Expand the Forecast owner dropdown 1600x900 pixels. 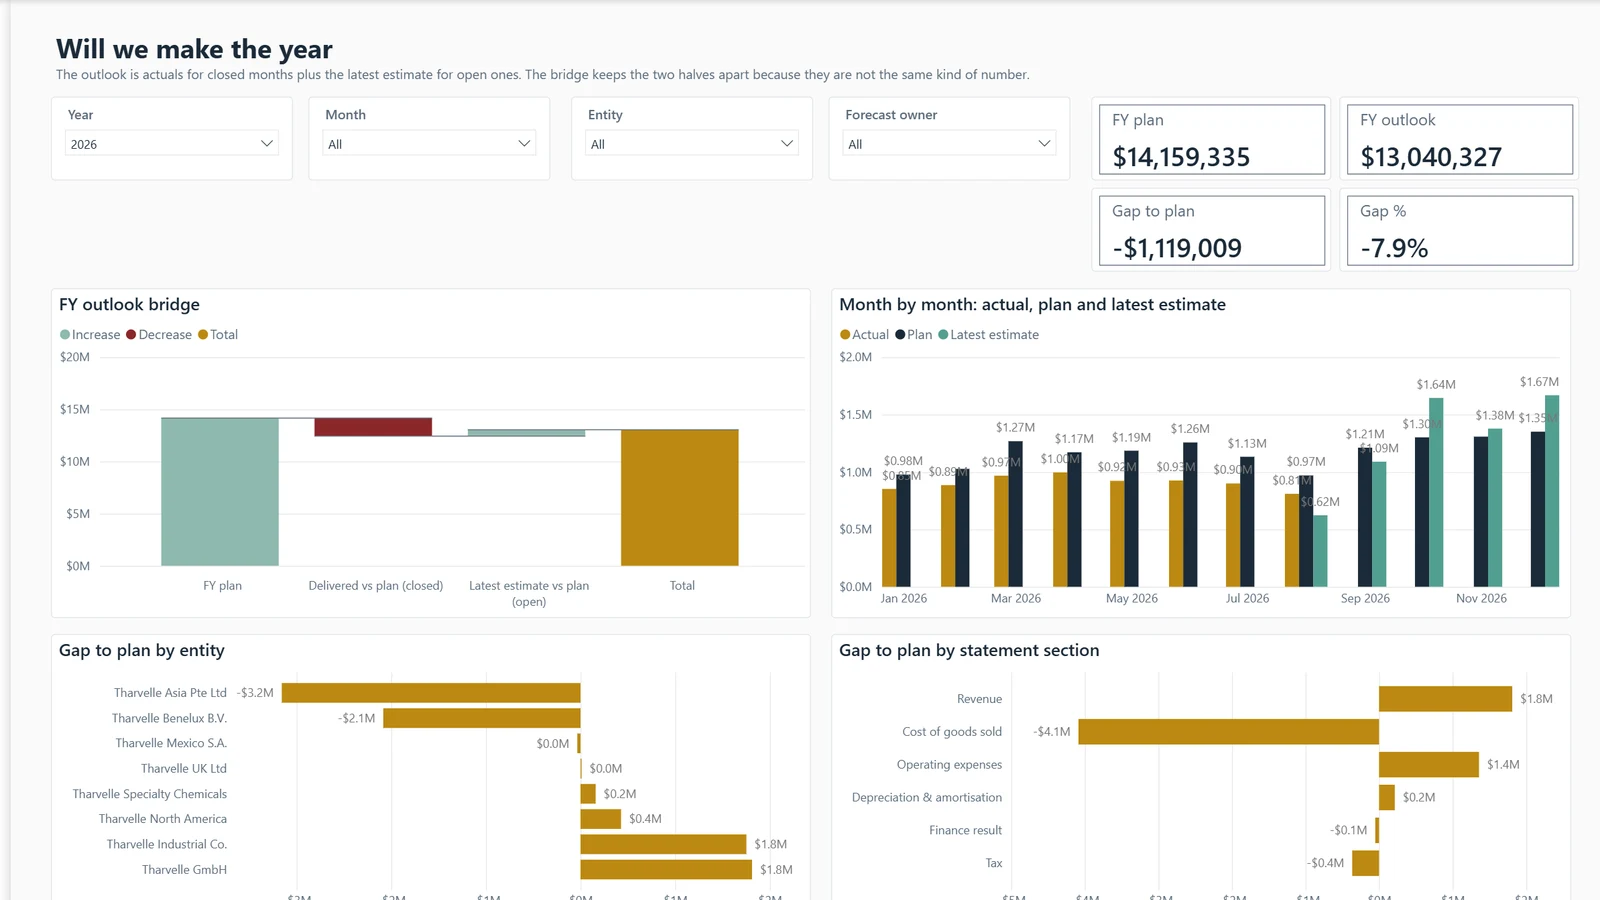pyautogui.click(x=949, y=144)
